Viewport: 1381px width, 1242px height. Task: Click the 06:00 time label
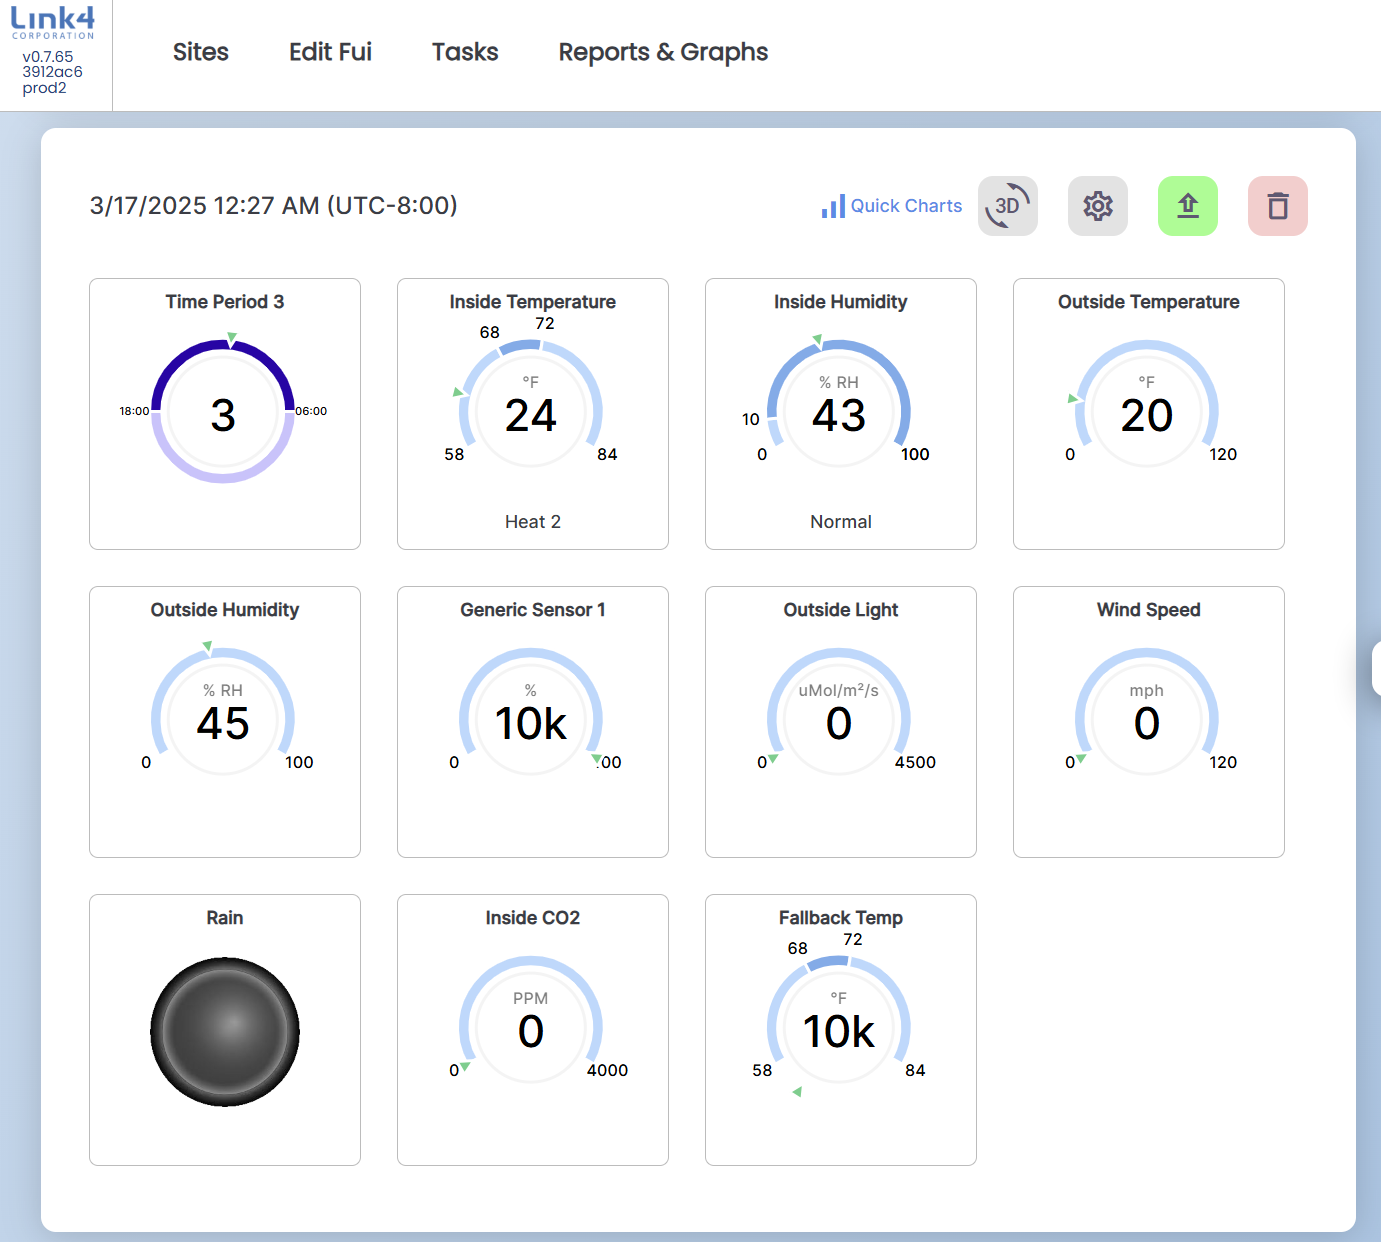click(311, 411)
